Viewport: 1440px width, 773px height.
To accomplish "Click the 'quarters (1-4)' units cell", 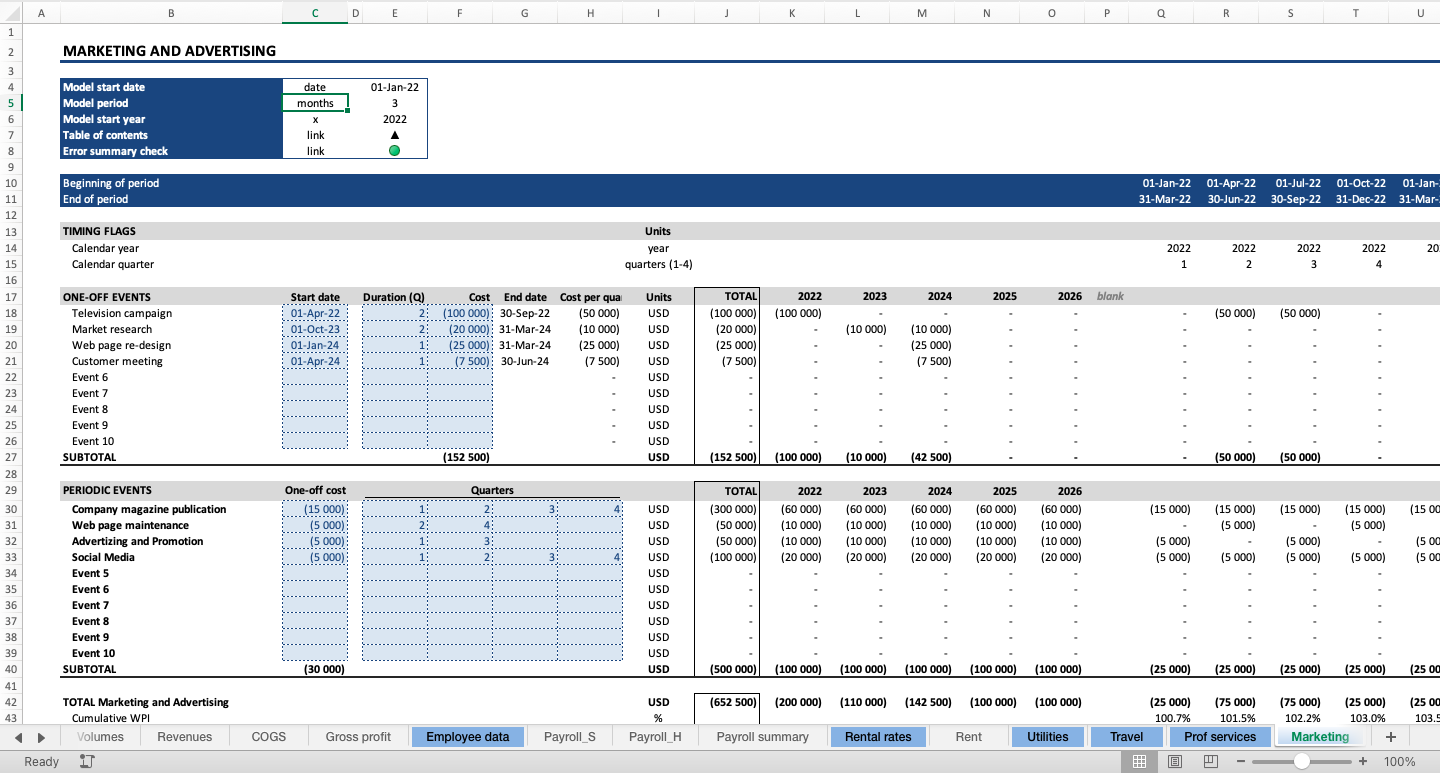I will coord(658,264).
